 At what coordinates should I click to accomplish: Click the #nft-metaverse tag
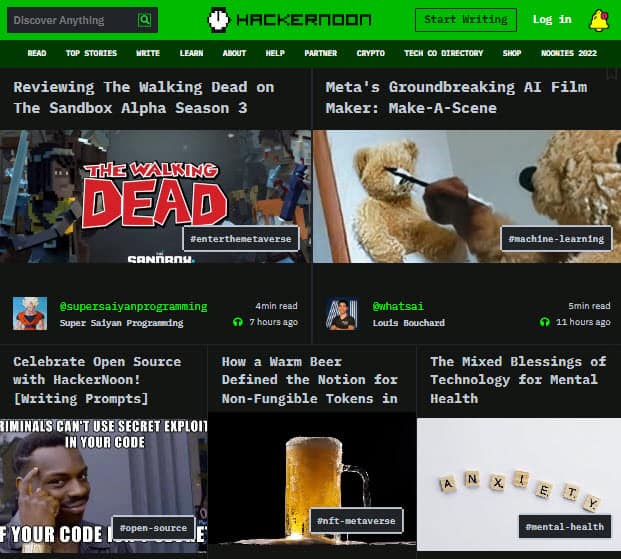pos(356,521)
